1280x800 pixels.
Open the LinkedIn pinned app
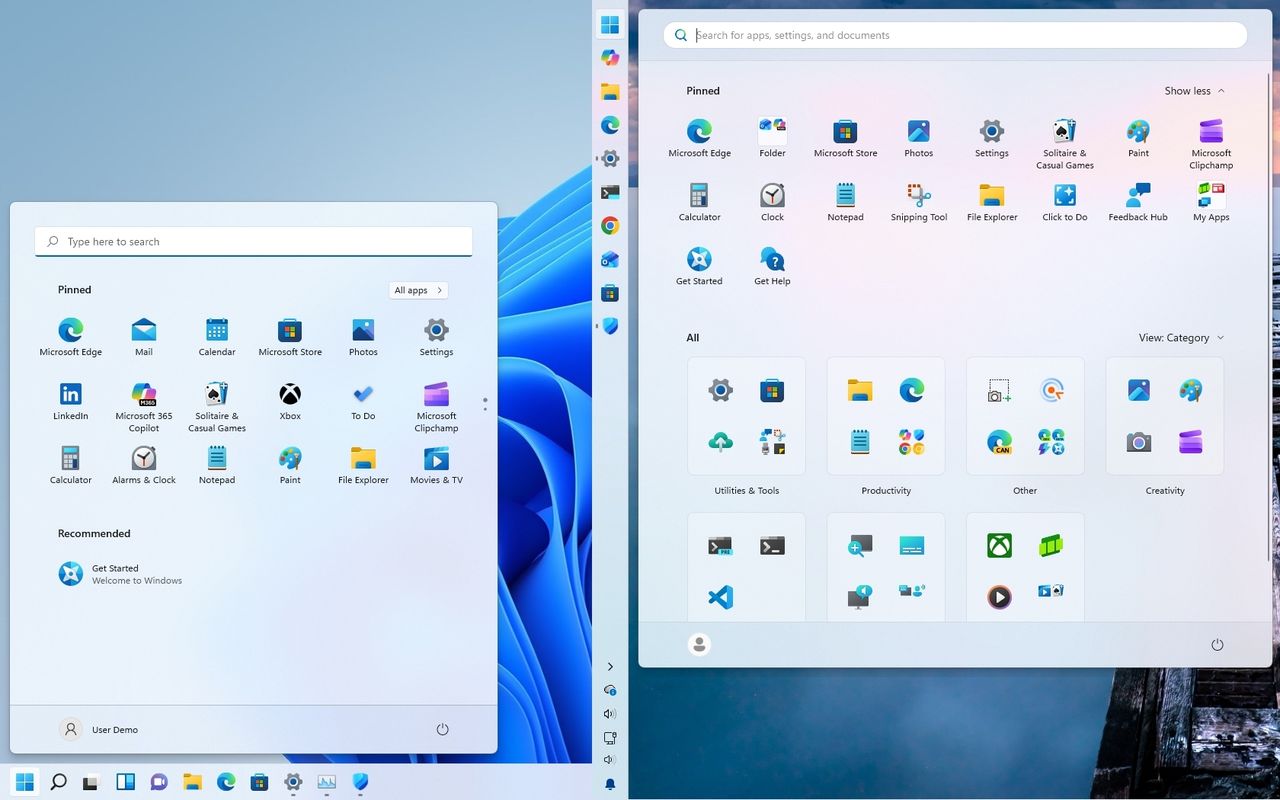pos(70,401)
